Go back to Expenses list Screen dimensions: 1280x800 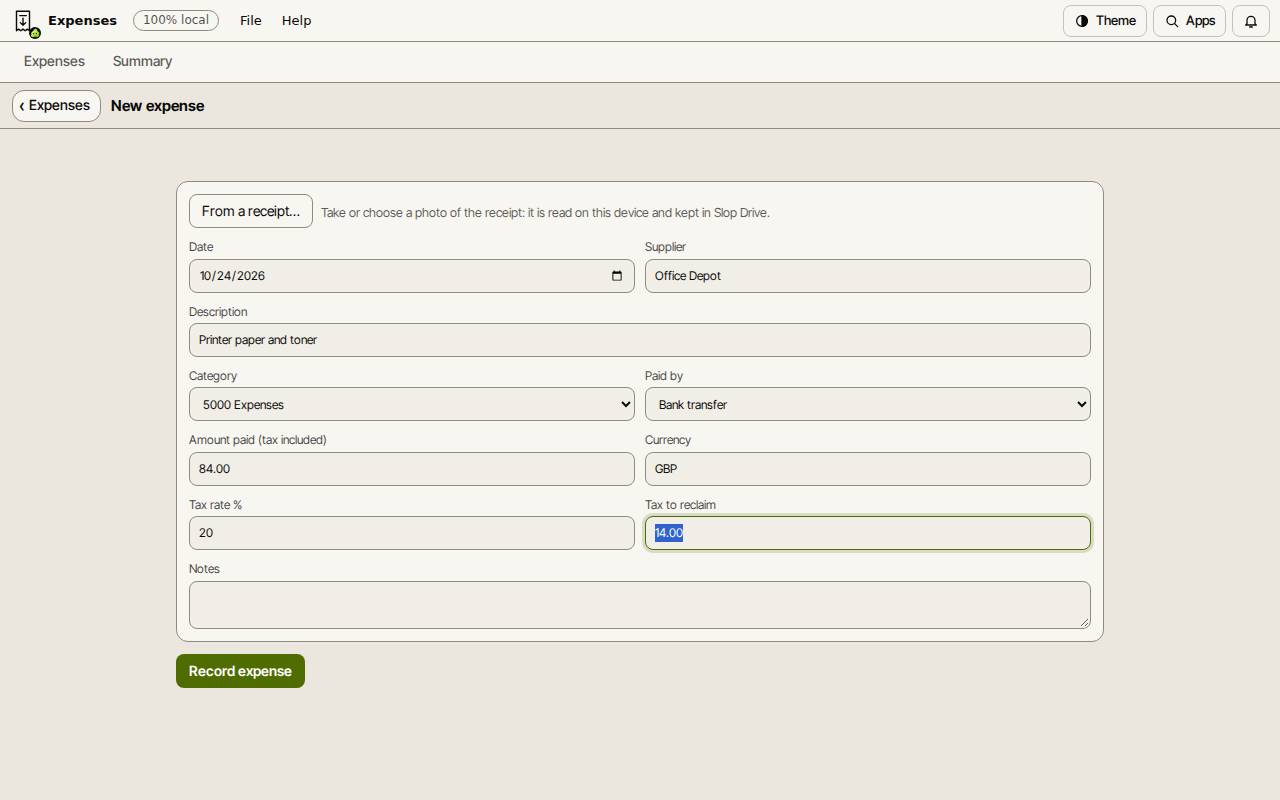point(56,106)
